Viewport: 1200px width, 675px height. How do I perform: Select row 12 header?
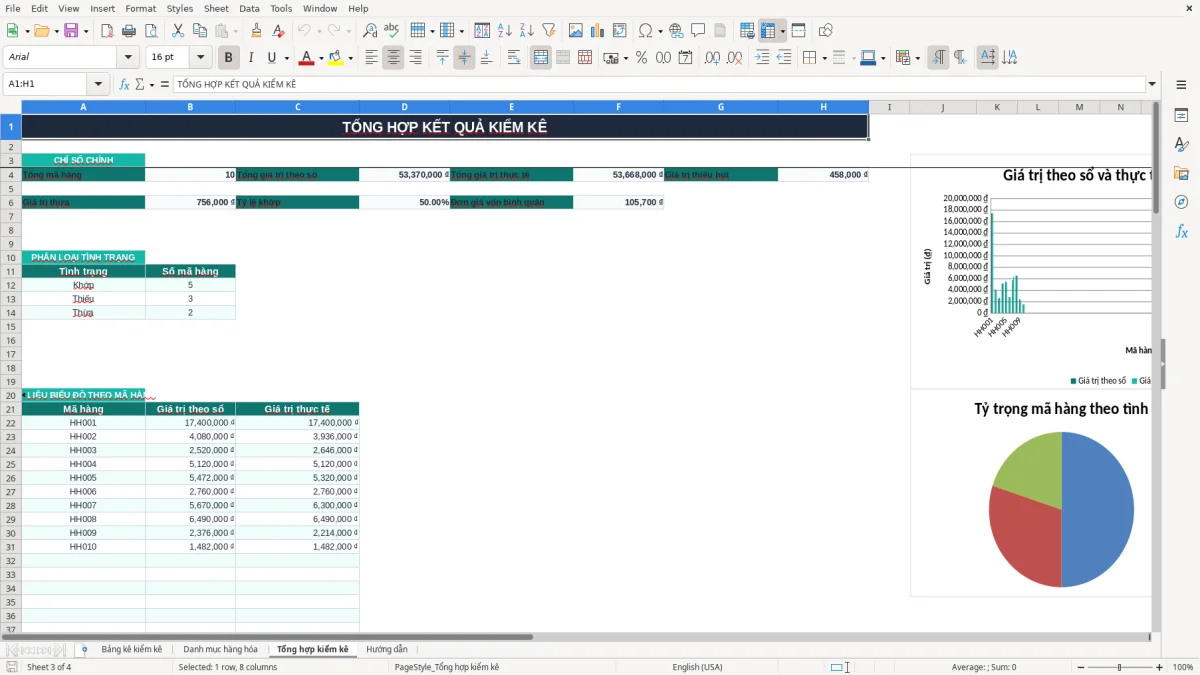coord(11,285)
